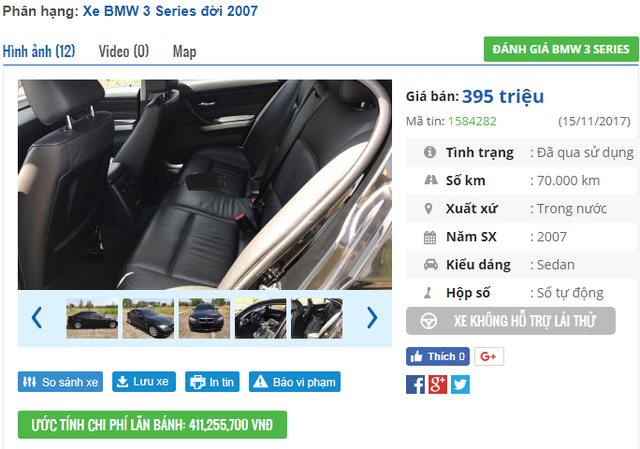640x449 pixels.
Task: Click the G+ button next to Thích
Action: (x=489, y=356)
